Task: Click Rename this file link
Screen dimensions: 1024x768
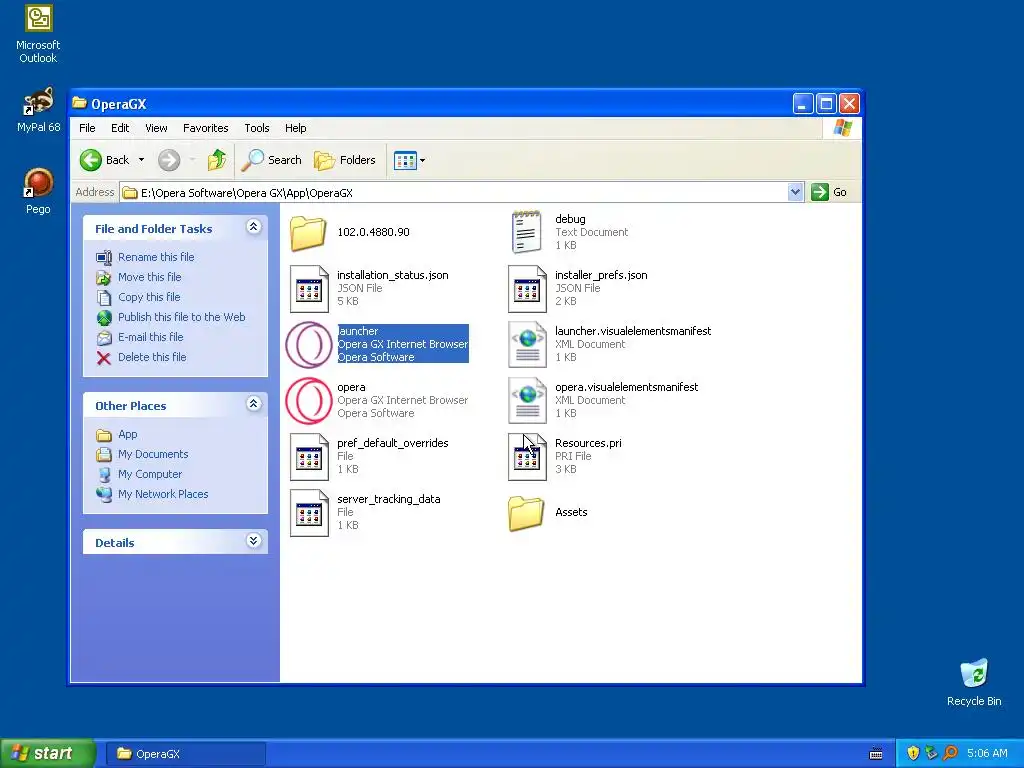Action: click(x=156, y=257)
